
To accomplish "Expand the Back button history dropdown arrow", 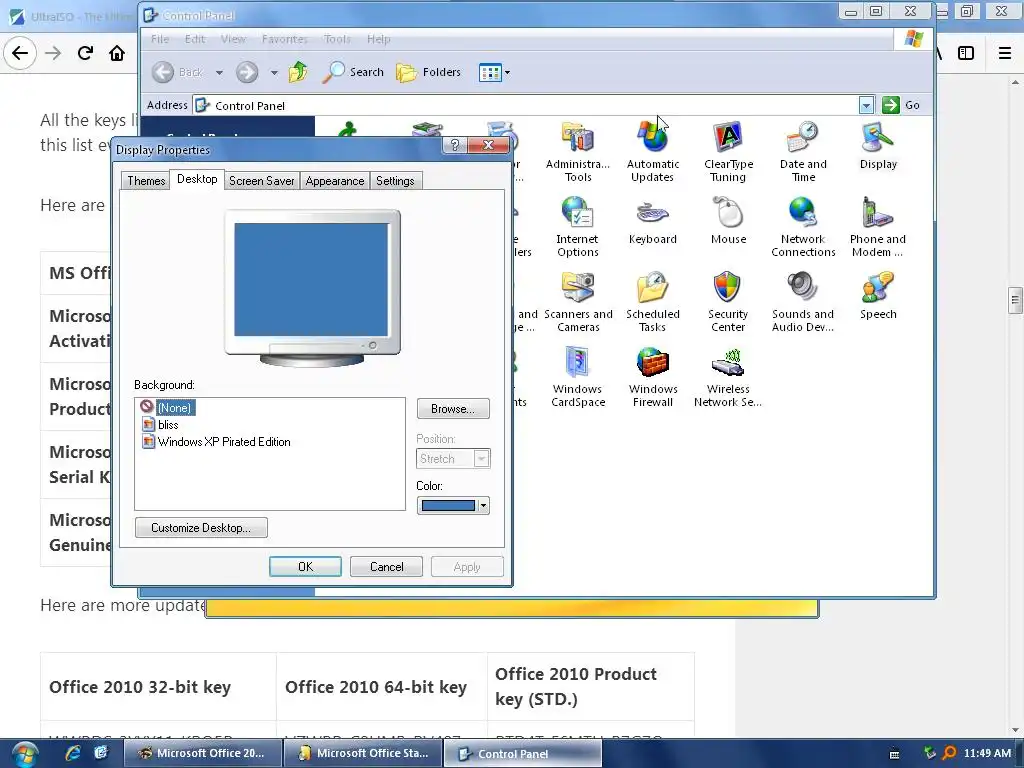I will [x=219, y=72].
